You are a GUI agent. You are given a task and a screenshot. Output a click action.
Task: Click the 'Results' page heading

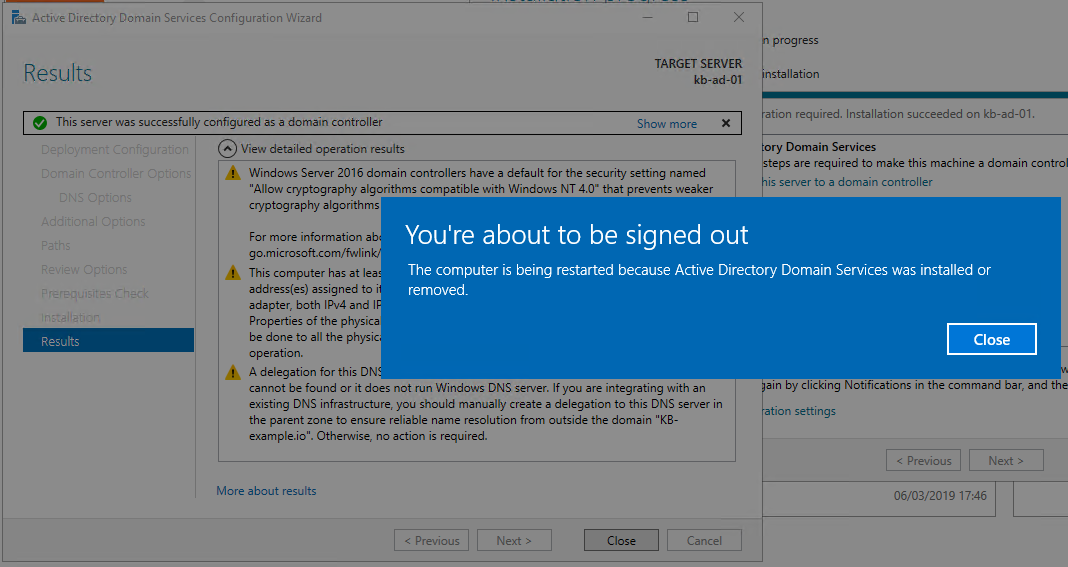[x=58, y=73]
